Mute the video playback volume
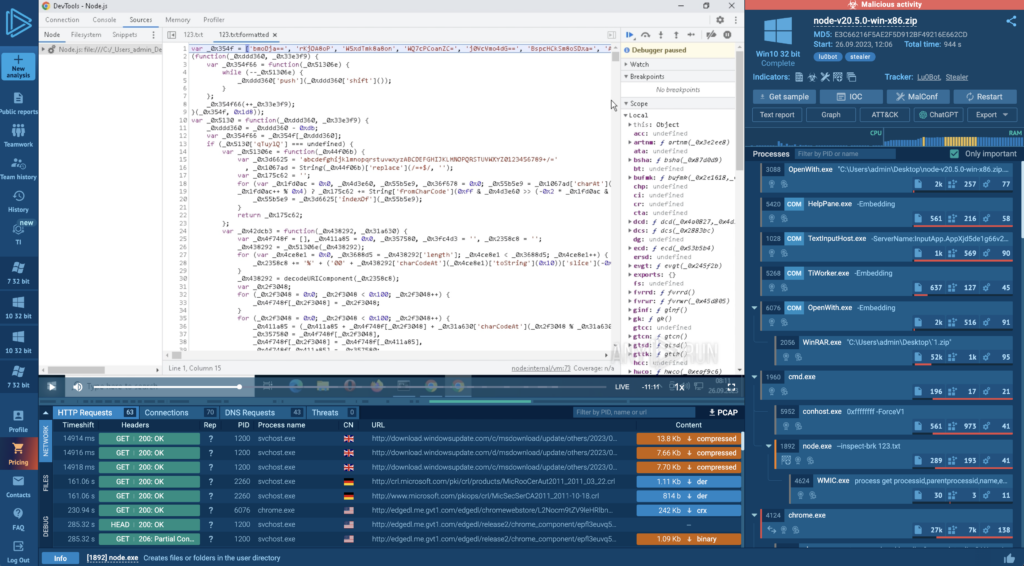The height and width of the screenshot is (566, 1024). [x=77, y=386]
